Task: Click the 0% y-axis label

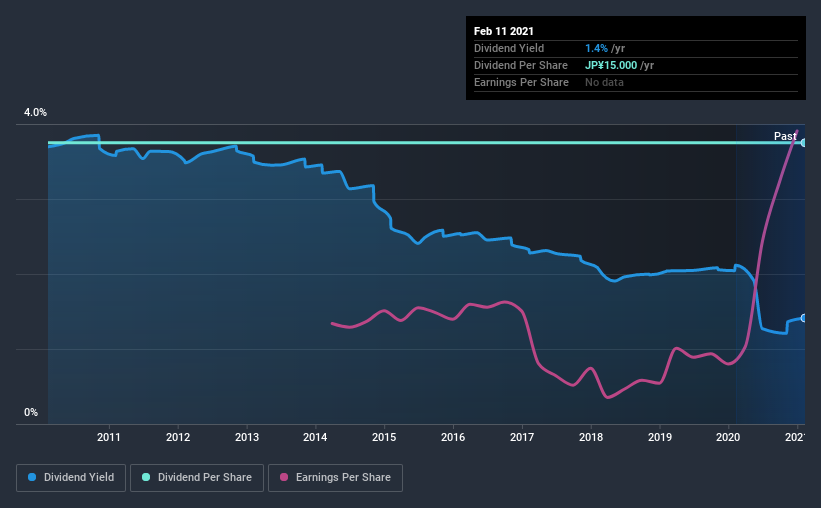Action: click(31, 413)
